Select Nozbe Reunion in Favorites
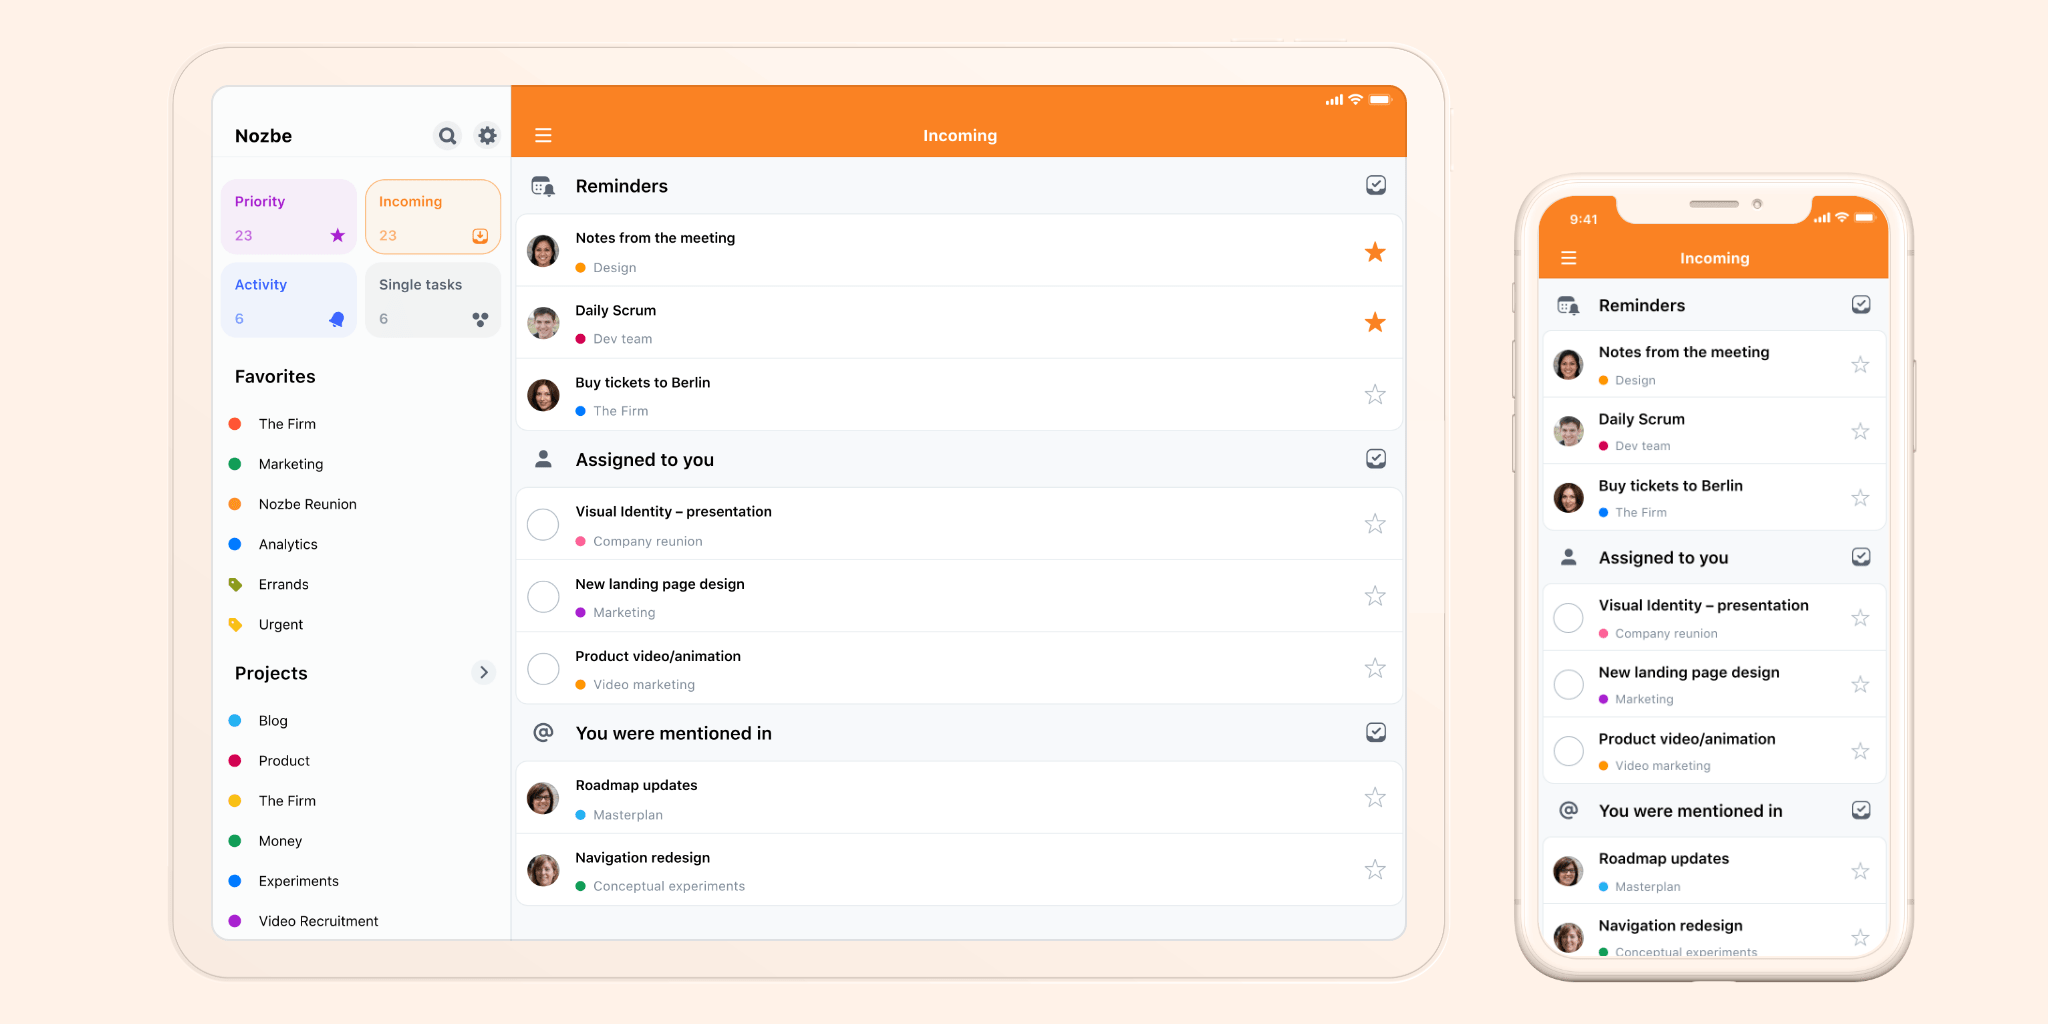Viewport: 2048px width, 1024px height. tap(307, 504)
